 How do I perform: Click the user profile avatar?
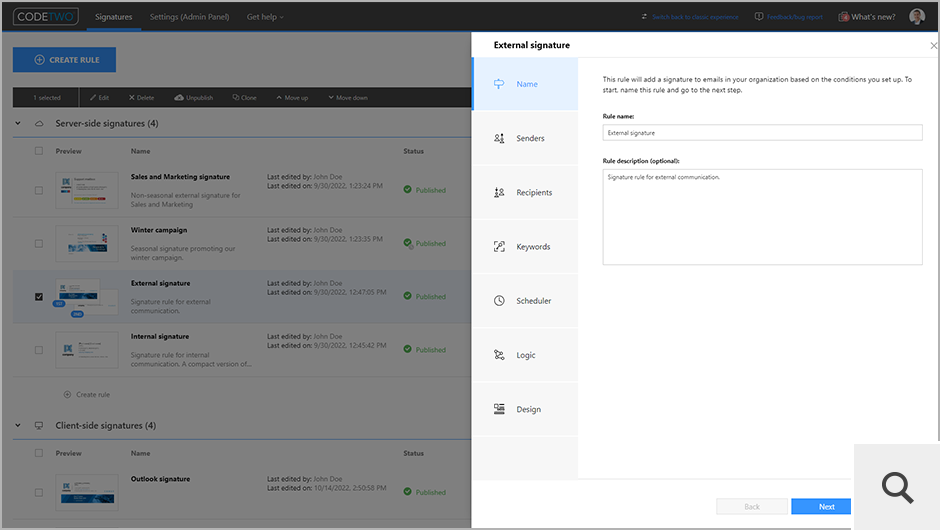pos(917,17)
